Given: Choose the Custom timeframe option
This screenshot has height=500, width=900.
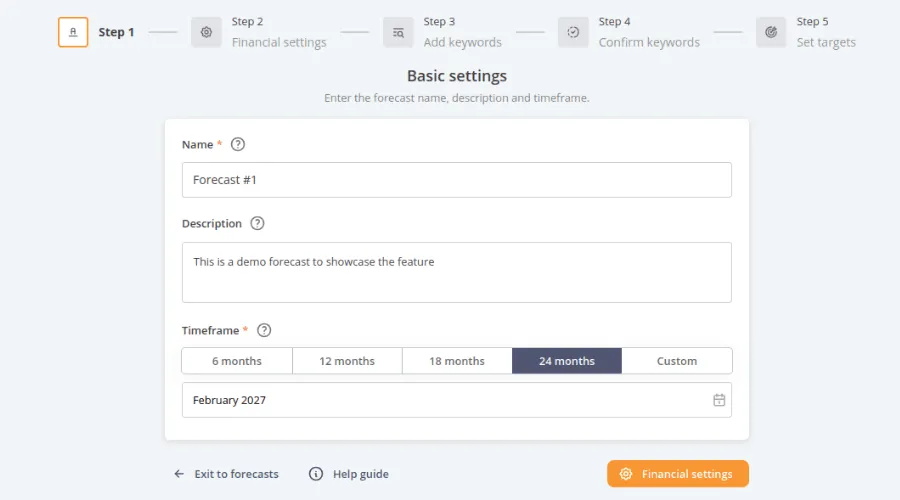Looking at the screenshot, I should tap(677, 361).
